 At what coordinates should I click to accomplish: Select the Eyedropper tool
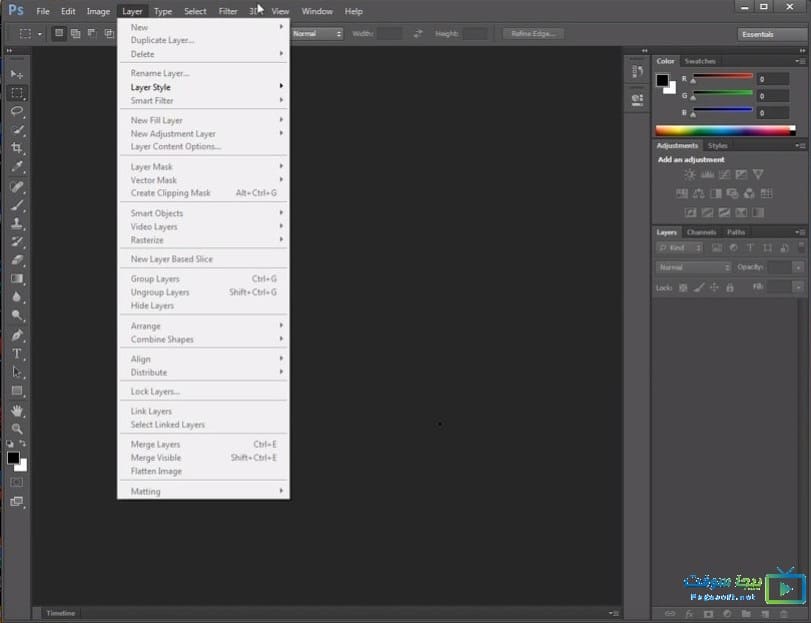17,166
